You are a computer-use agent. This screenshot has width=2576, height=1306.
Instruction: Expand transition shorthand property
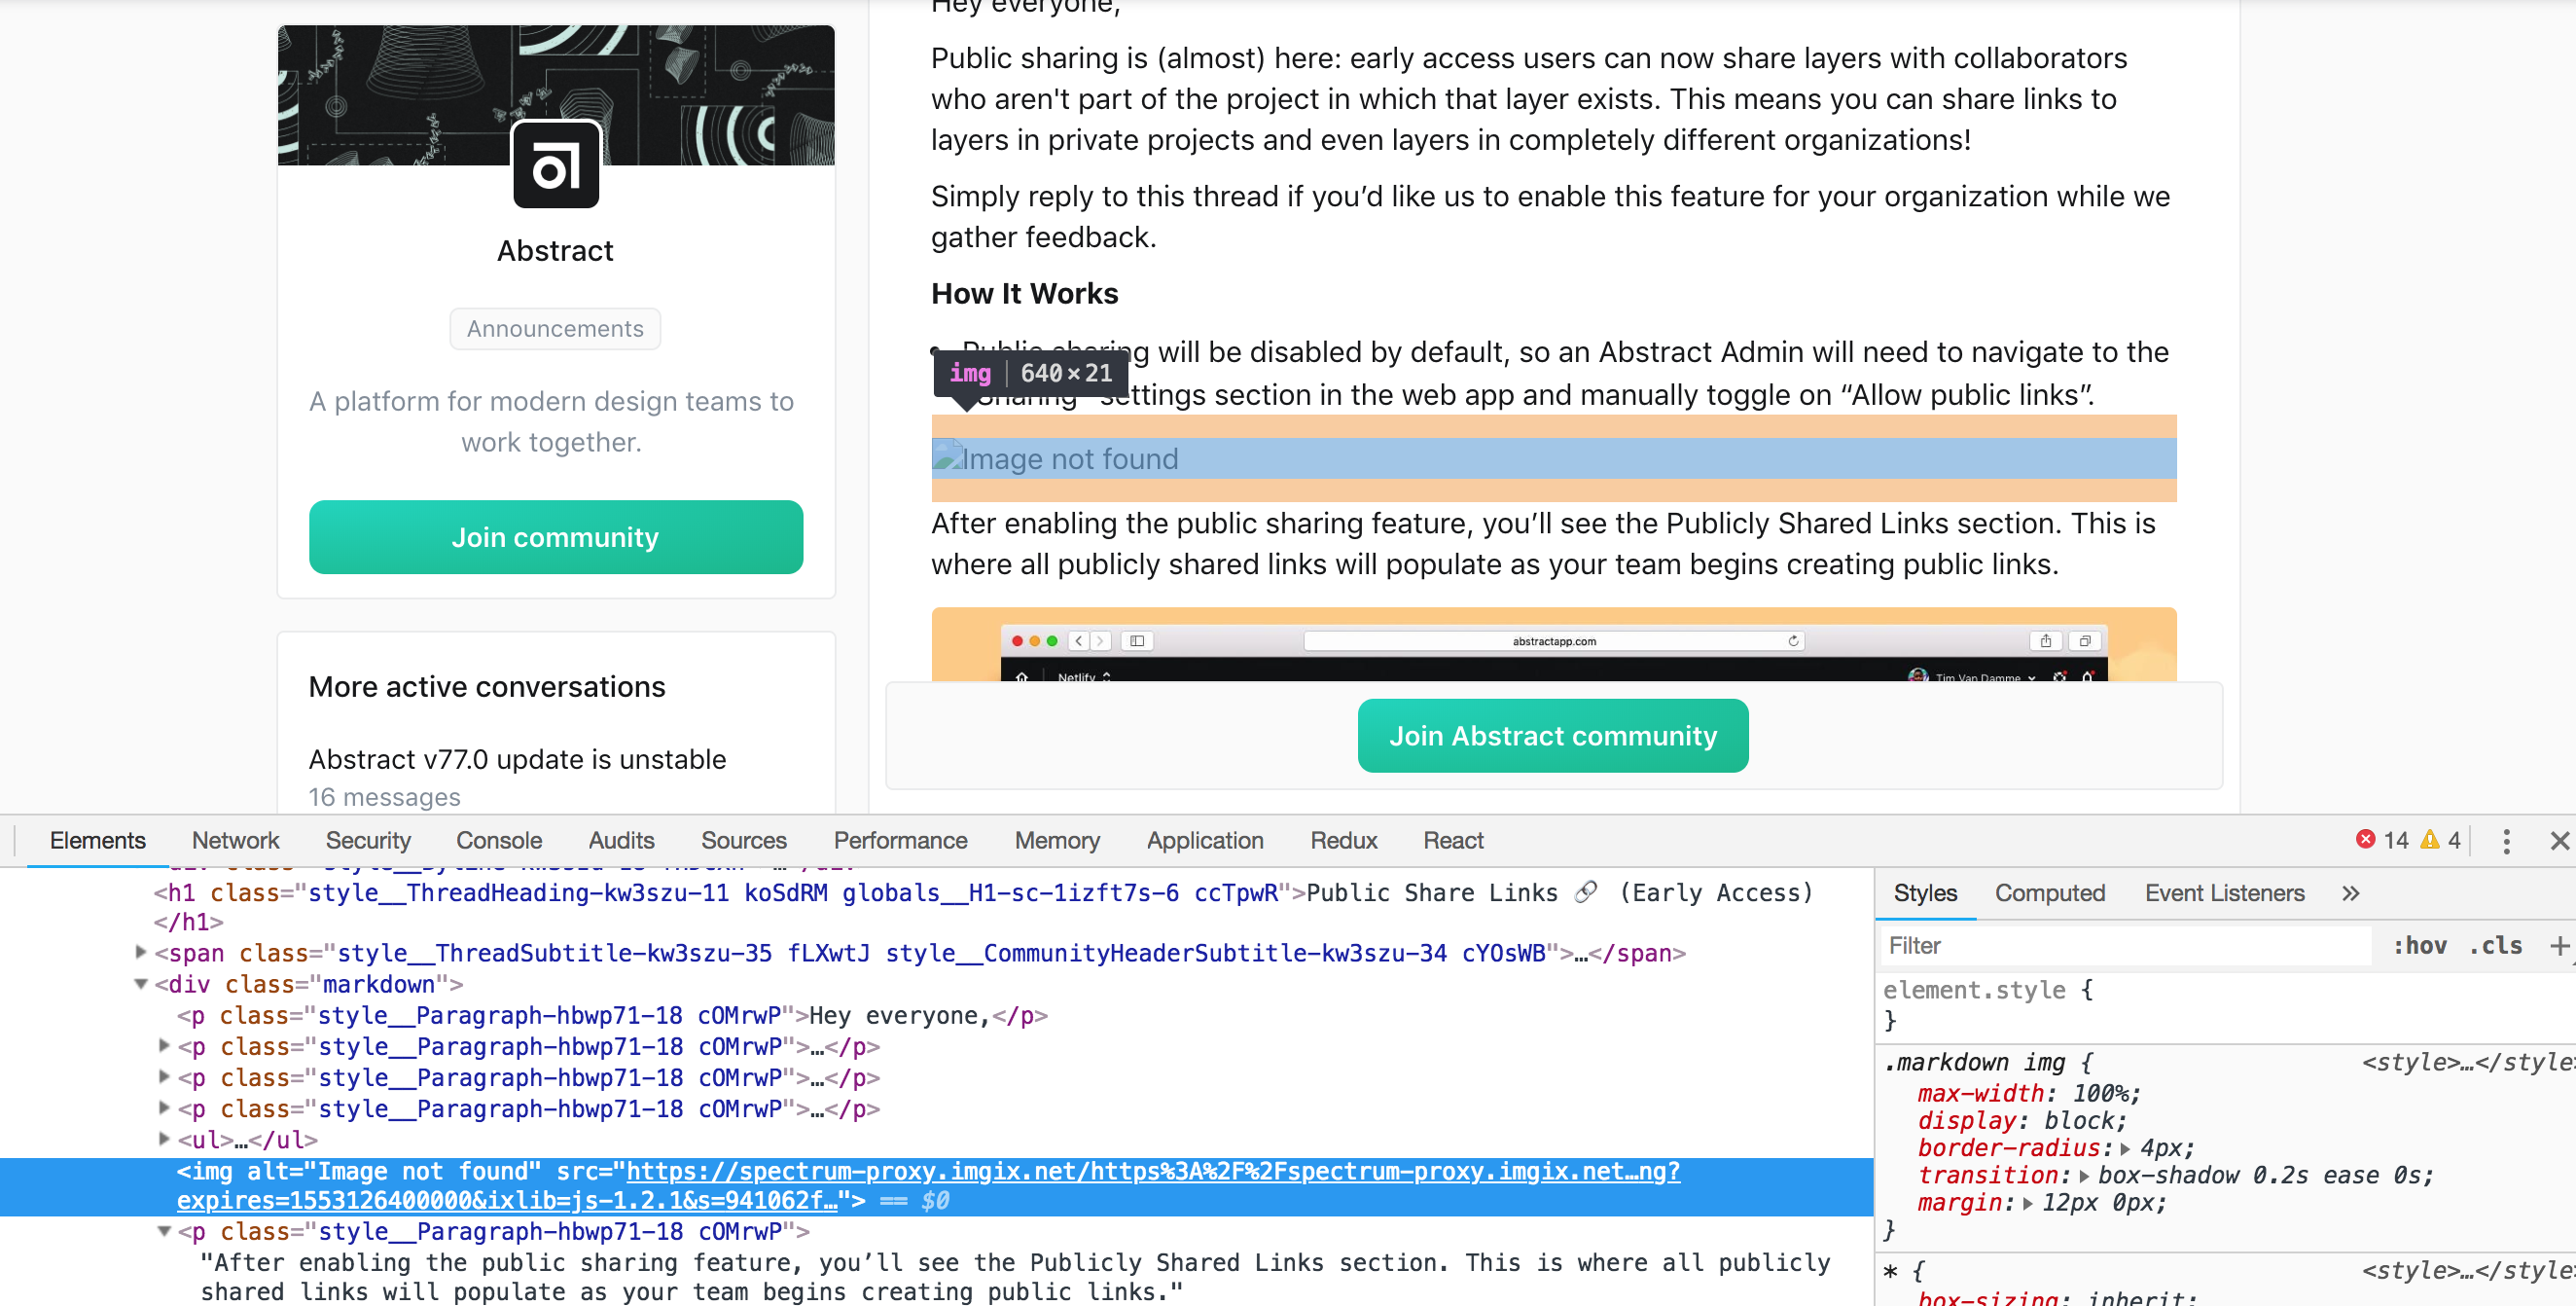click(x=2084, y=1176)
